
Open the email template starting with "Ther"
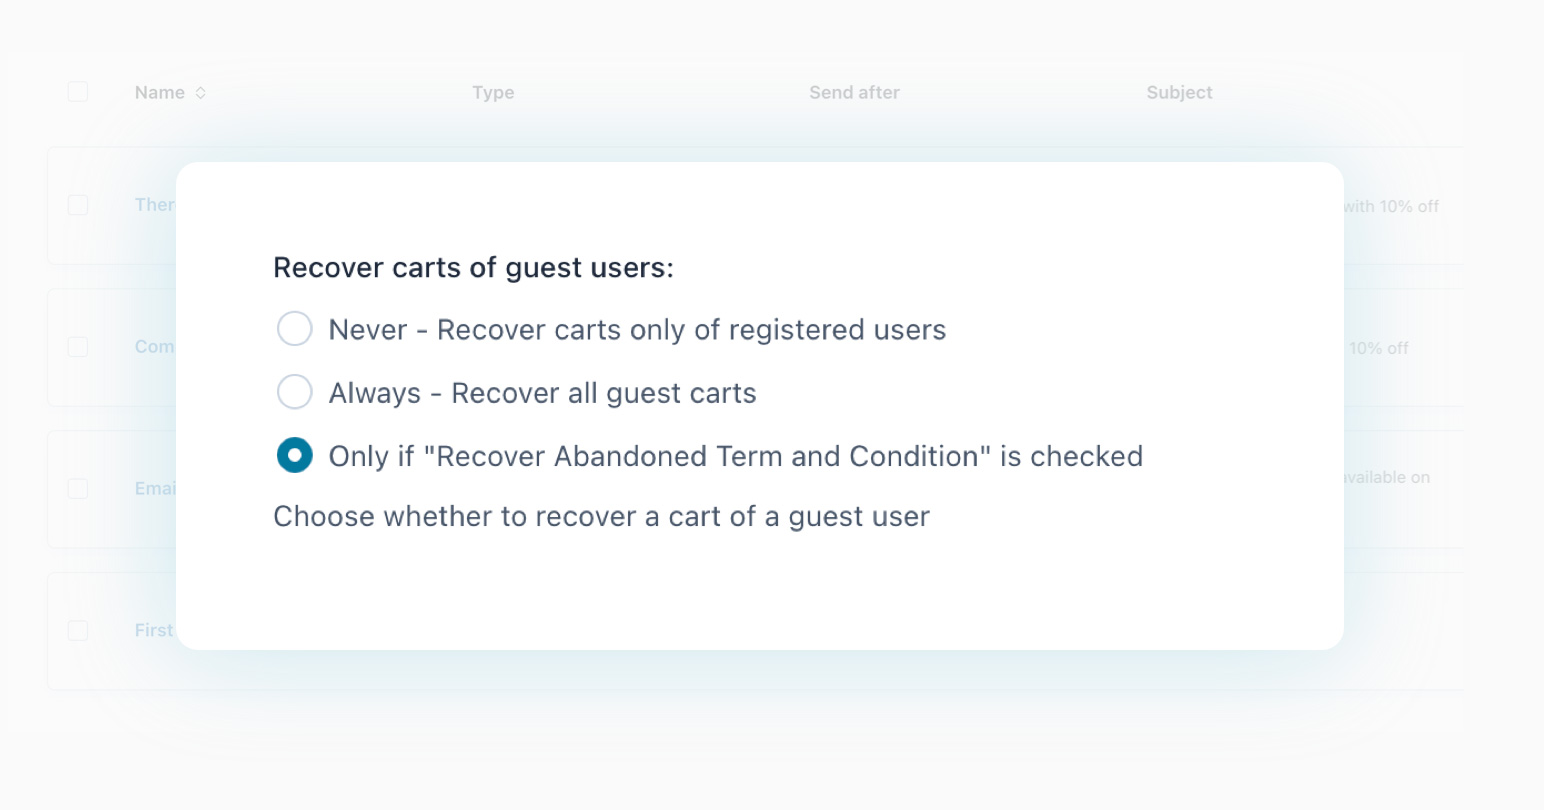pyautogui.click(x=155, y=205)
